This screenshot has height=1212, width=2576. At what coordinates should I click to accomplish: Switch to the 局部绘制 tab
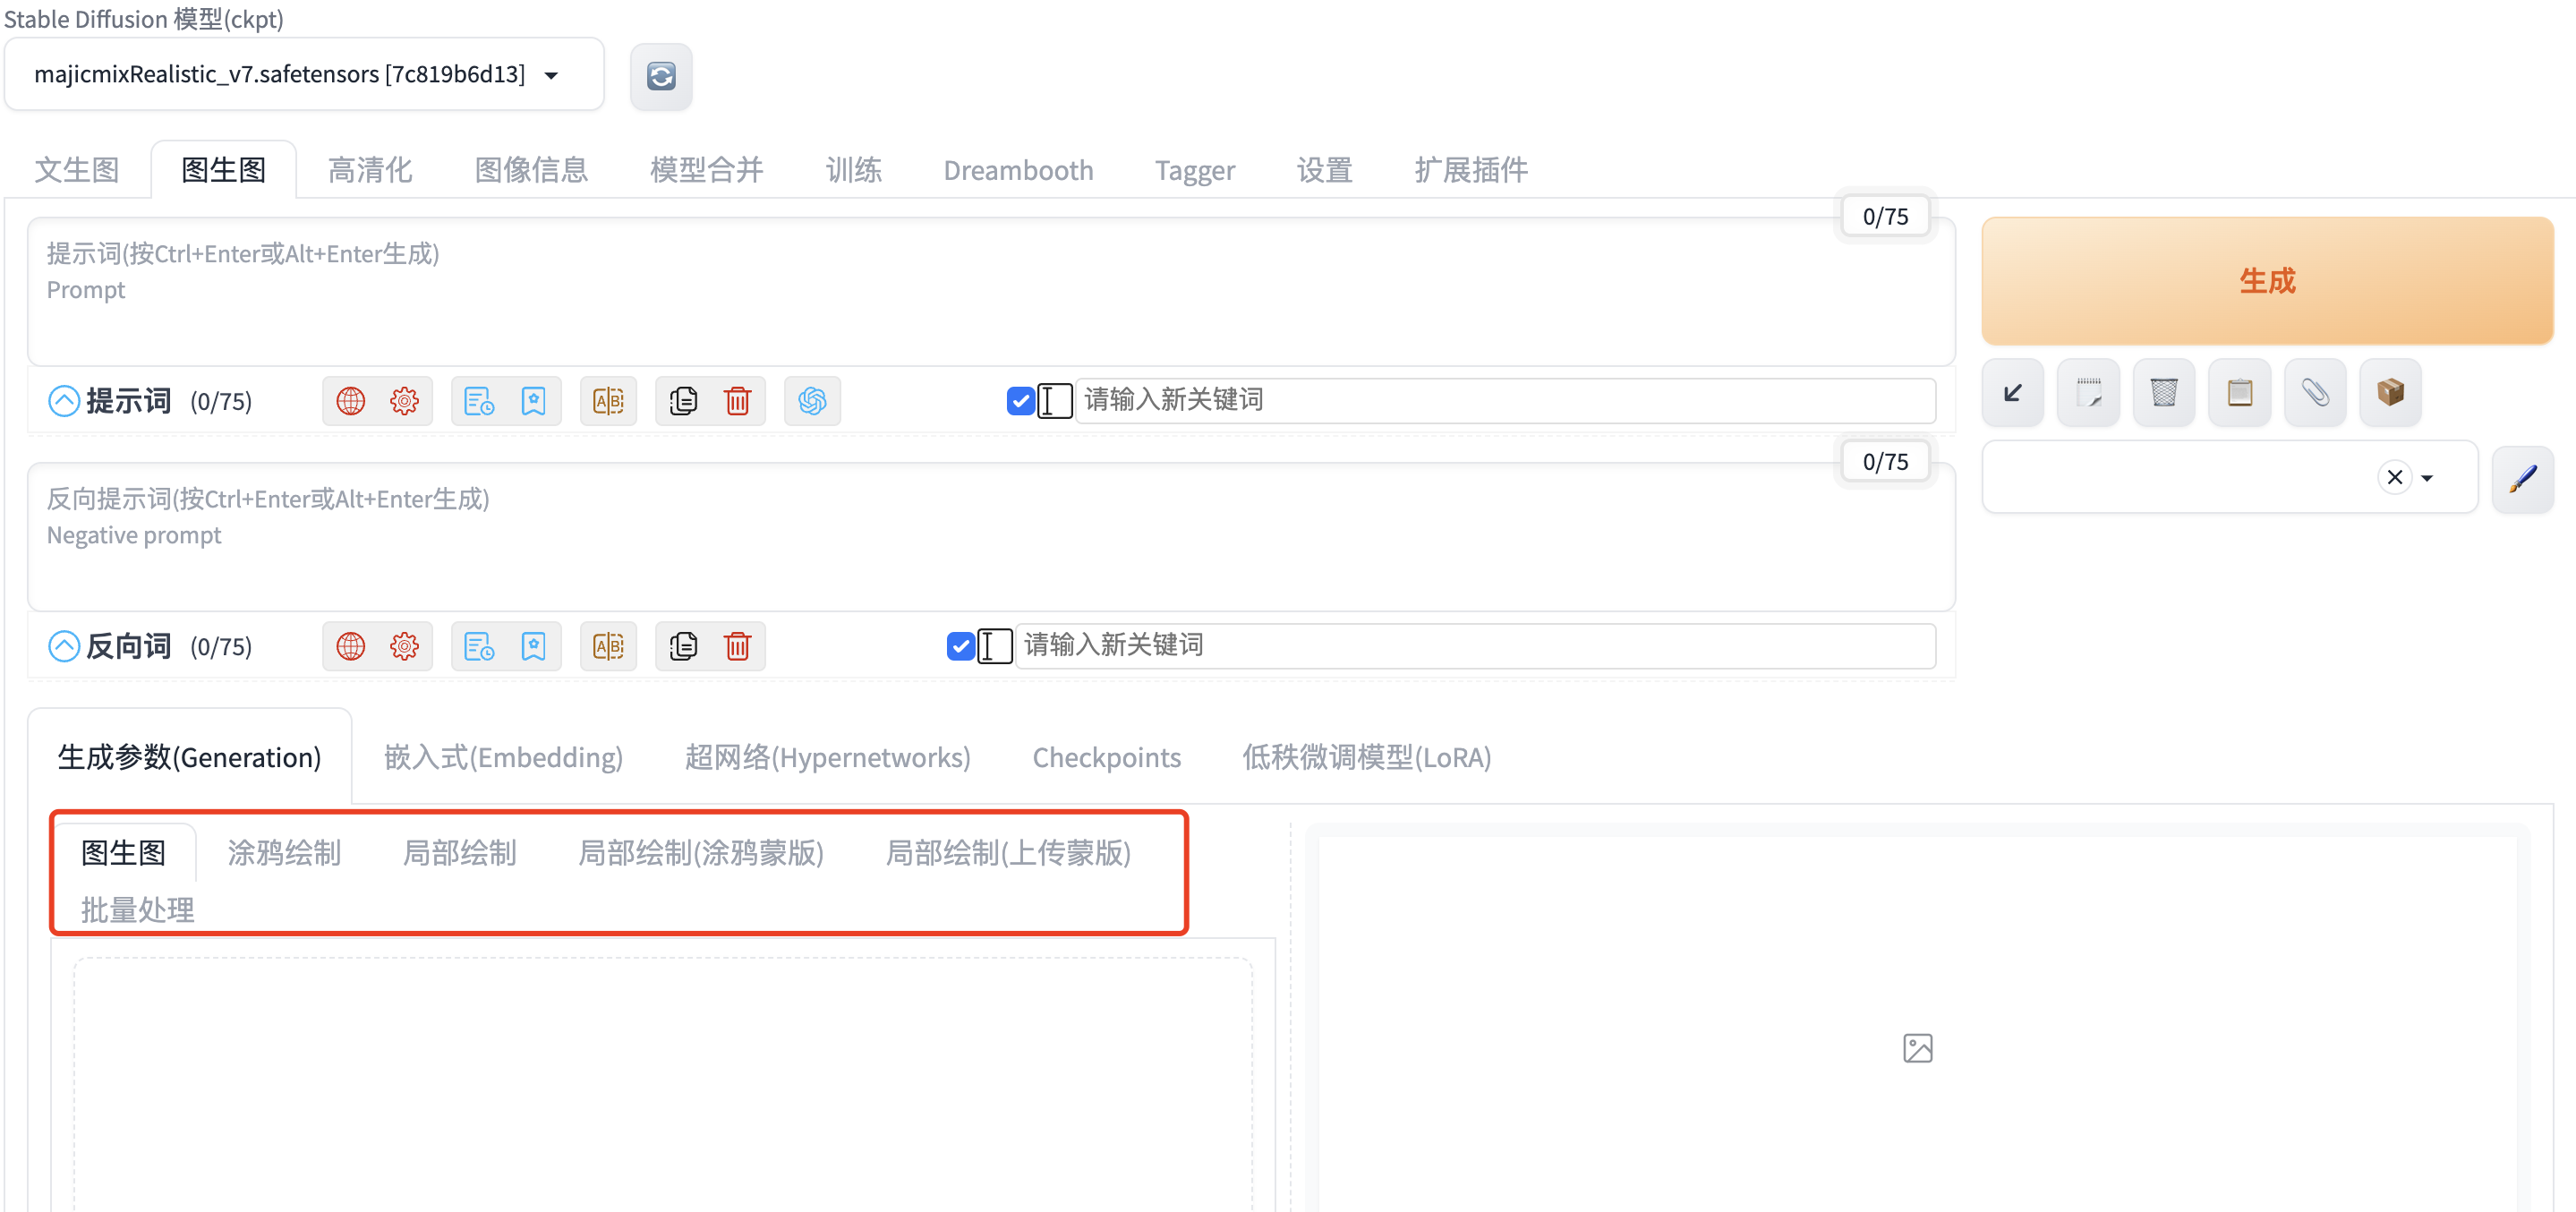[460, 850]
